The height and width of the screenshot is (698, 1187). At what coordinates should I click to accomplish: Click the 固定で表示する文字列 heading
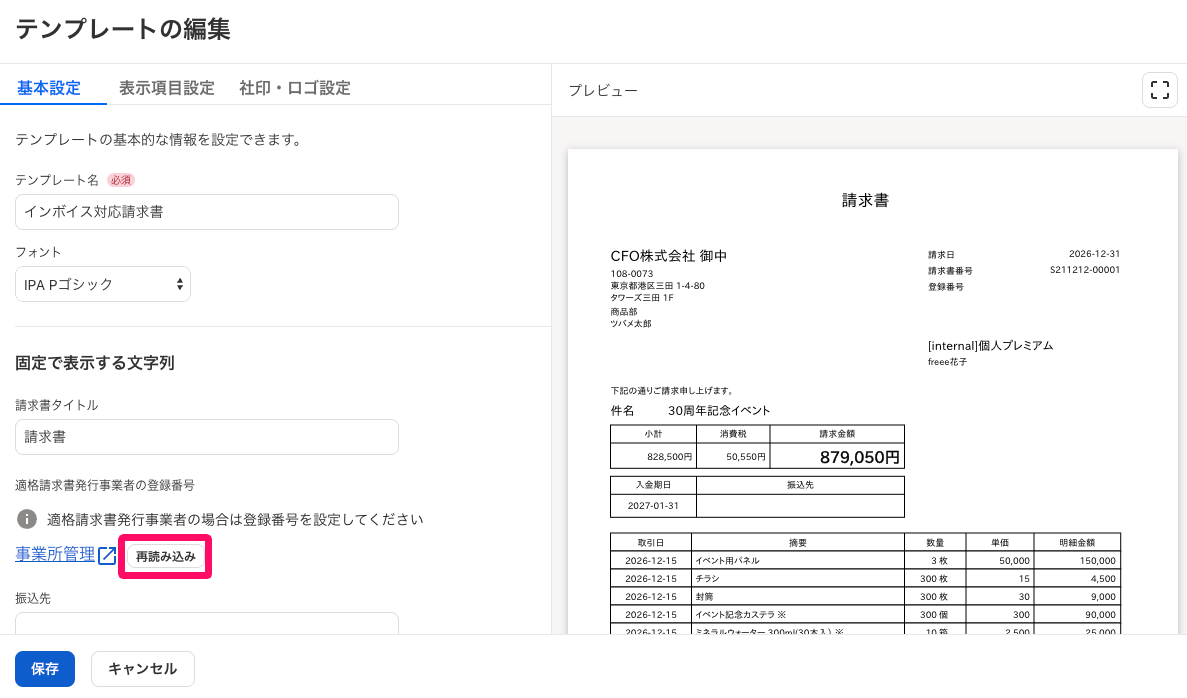click(x=95, y=363)
